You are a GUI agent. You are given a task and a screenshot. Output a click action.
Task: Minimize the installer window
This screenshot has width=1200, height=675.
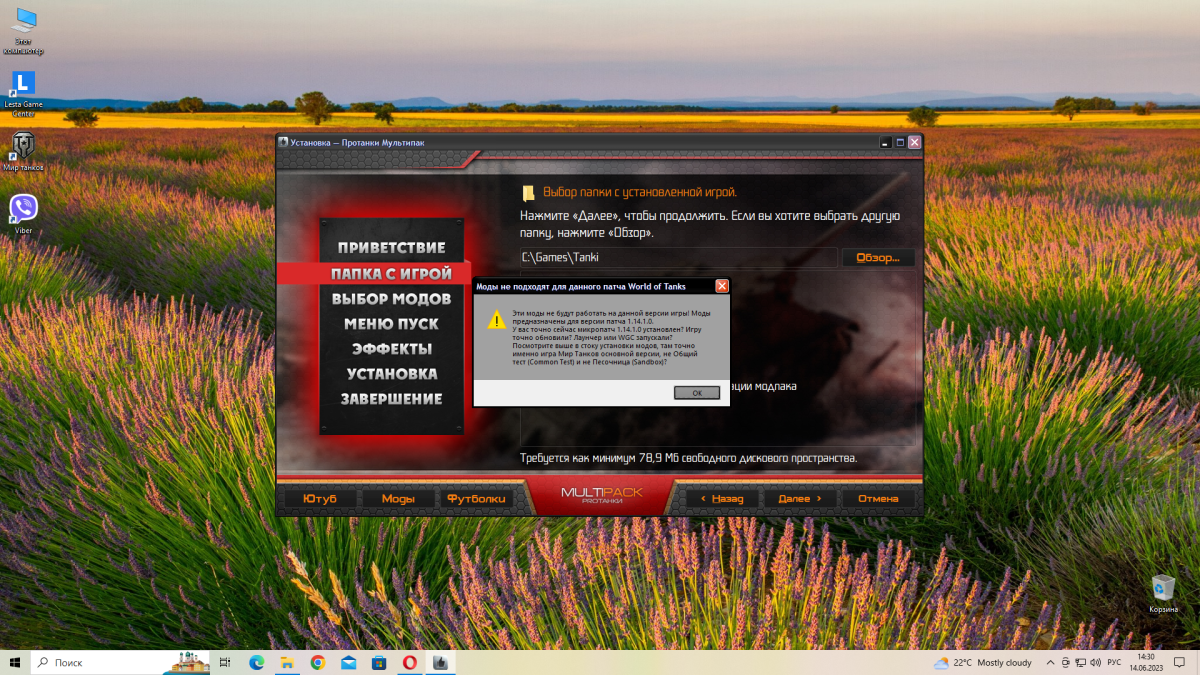[885, 142]
